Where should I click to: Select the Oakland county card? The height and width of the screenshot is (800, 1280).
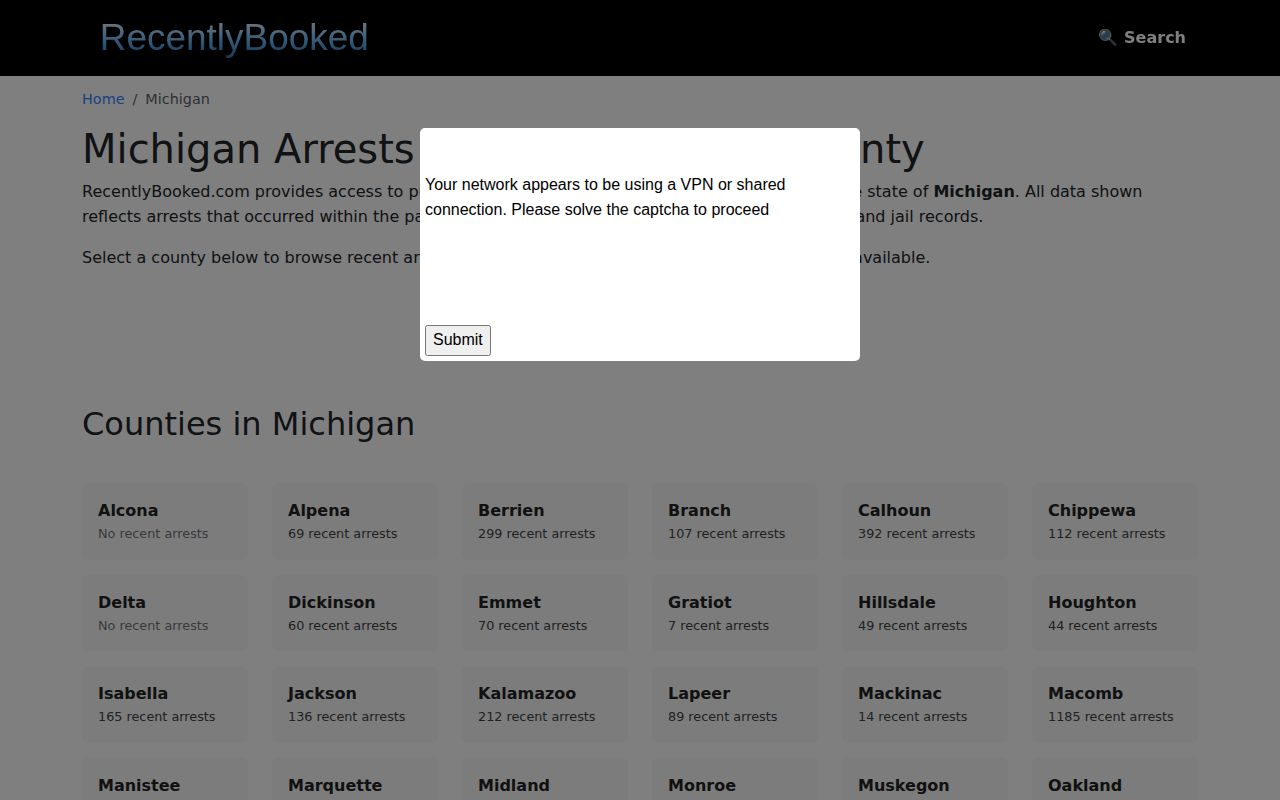pos(1115,779)
